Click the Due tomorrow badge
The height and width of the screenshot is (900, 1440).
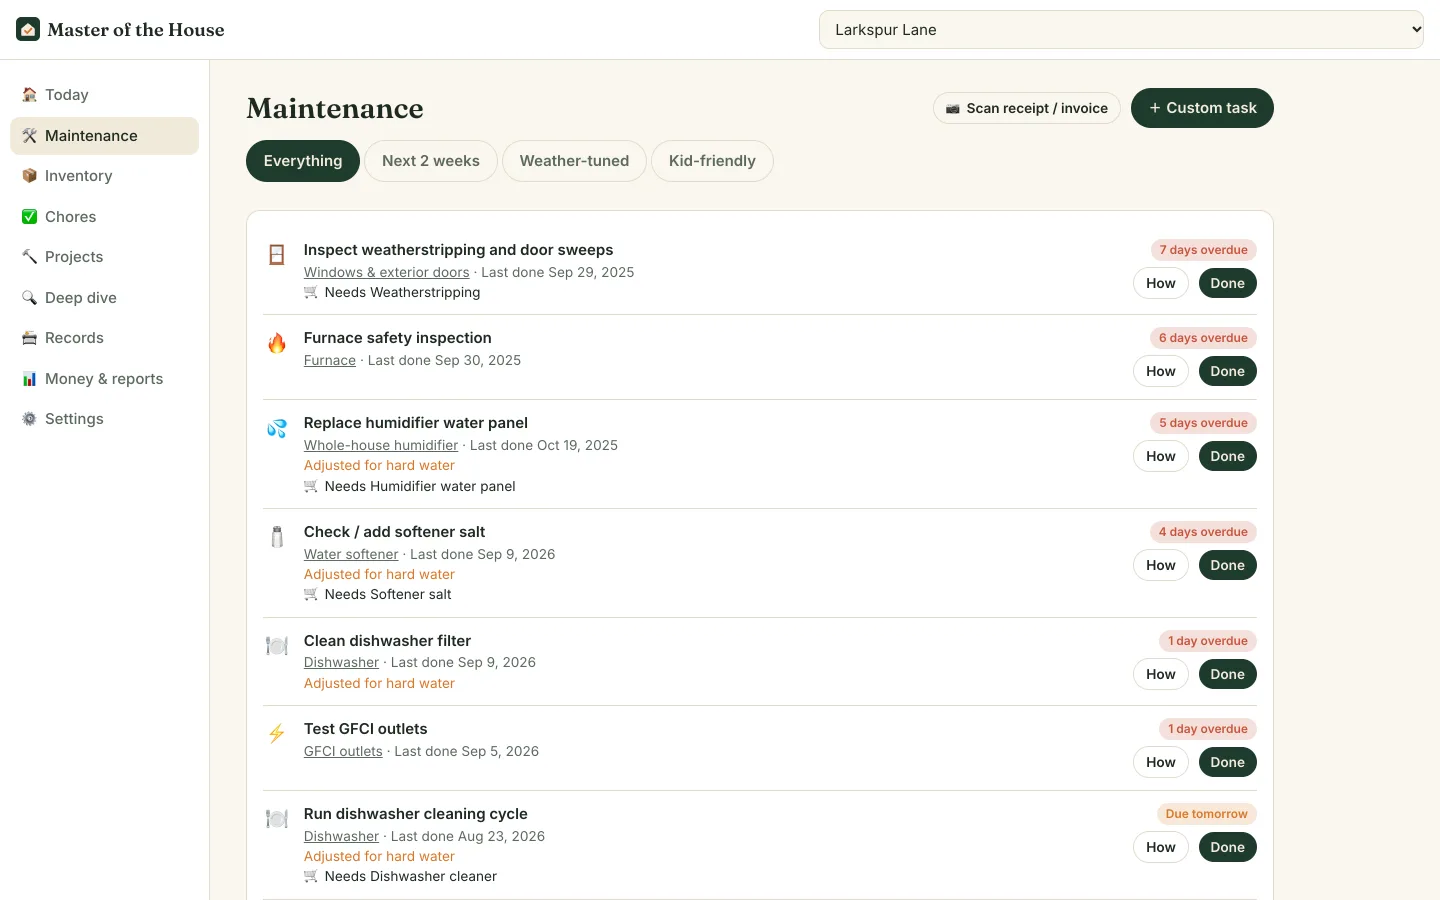pyautogui.click(x=1206, y=814)
